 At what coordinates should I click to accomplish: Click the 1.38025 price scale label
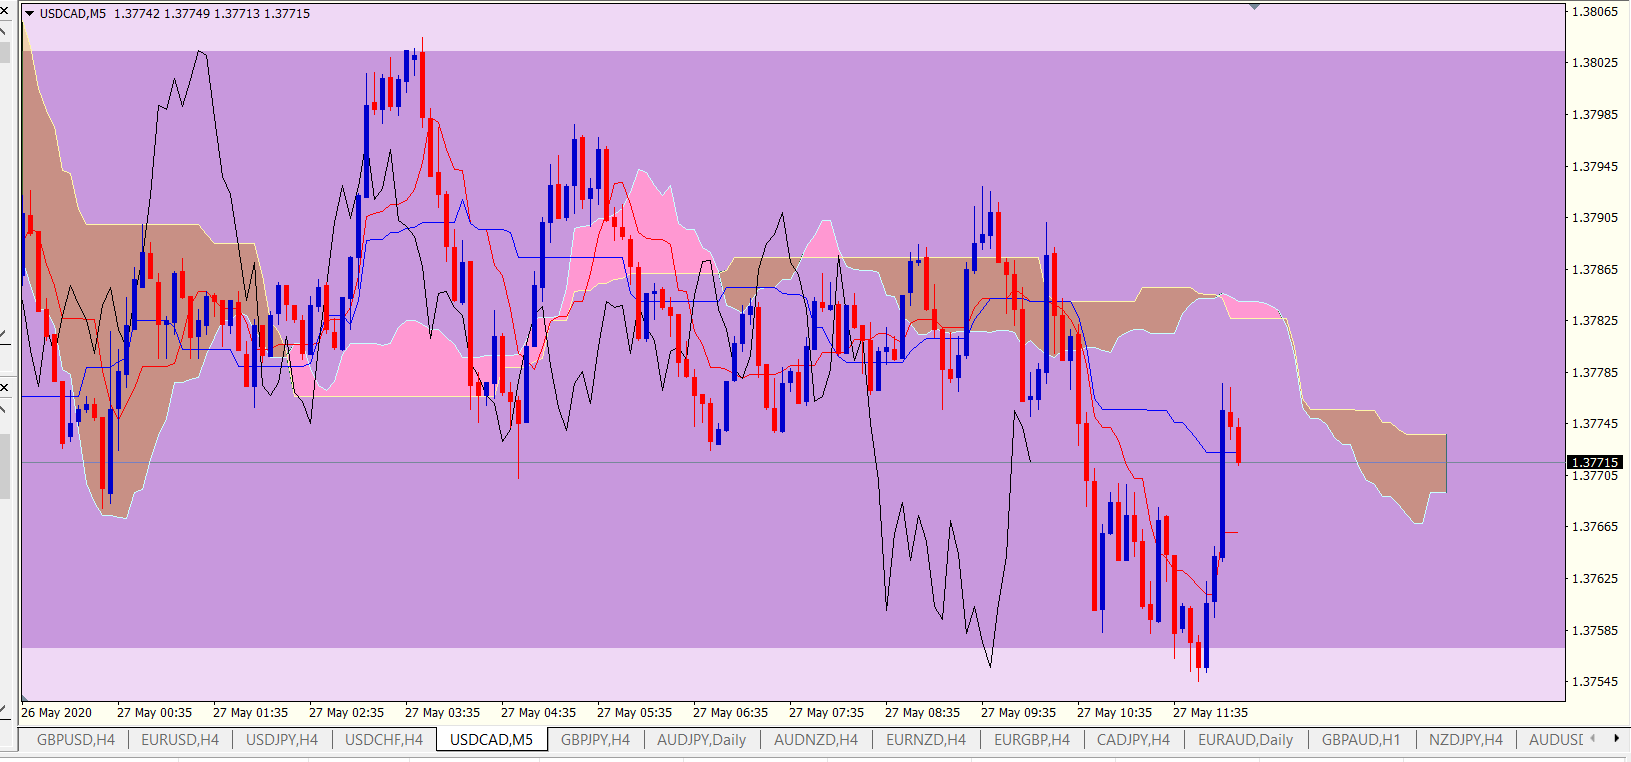(1595, 63)
